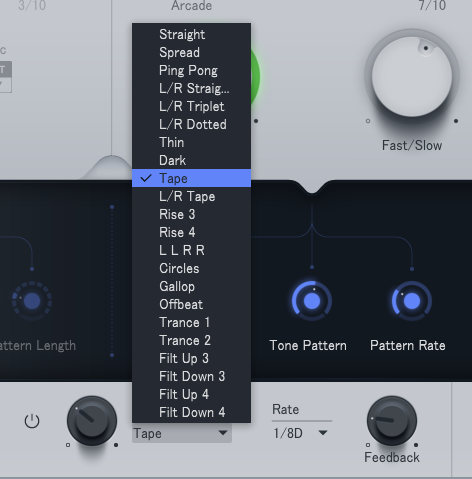Screen dimensions: 472x479
Task: Click the Feedback knob
Action: pos(392,421)
